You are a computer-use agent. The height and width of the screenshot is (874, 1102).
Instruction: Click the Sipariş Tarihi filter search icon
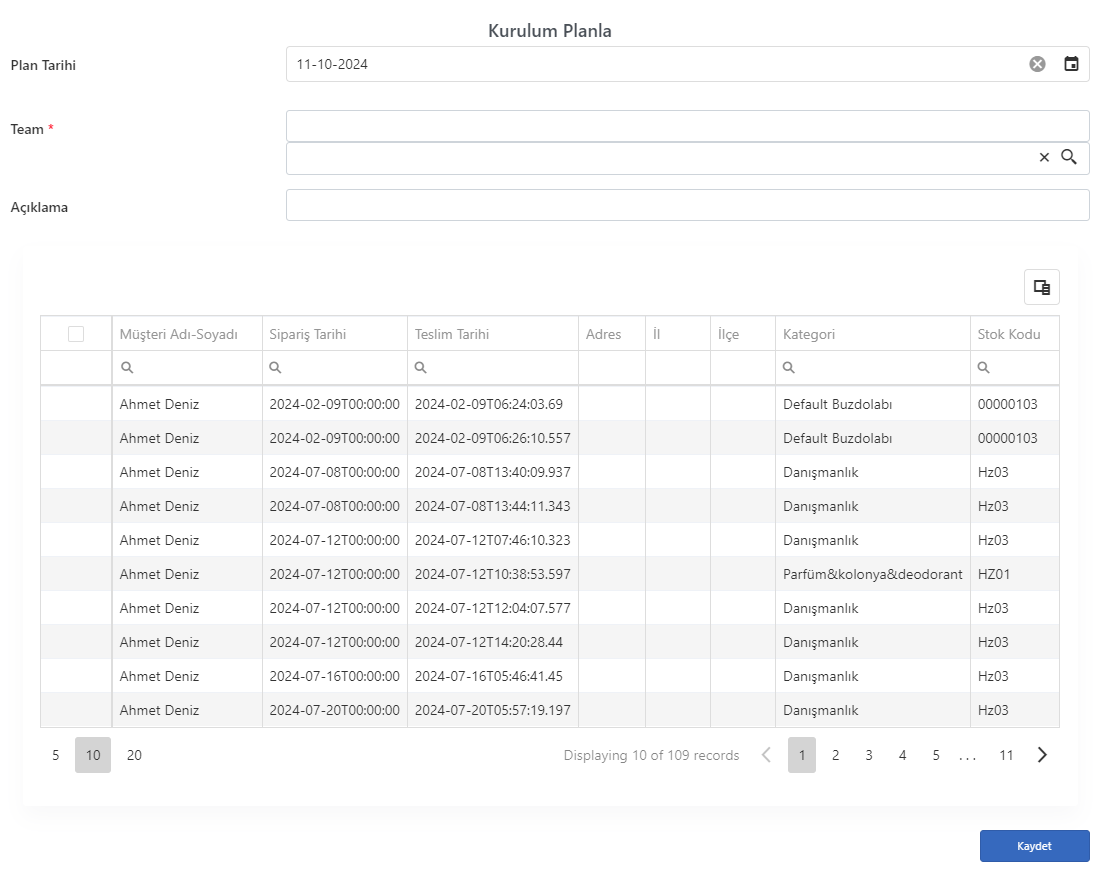[x=276, y=367]
